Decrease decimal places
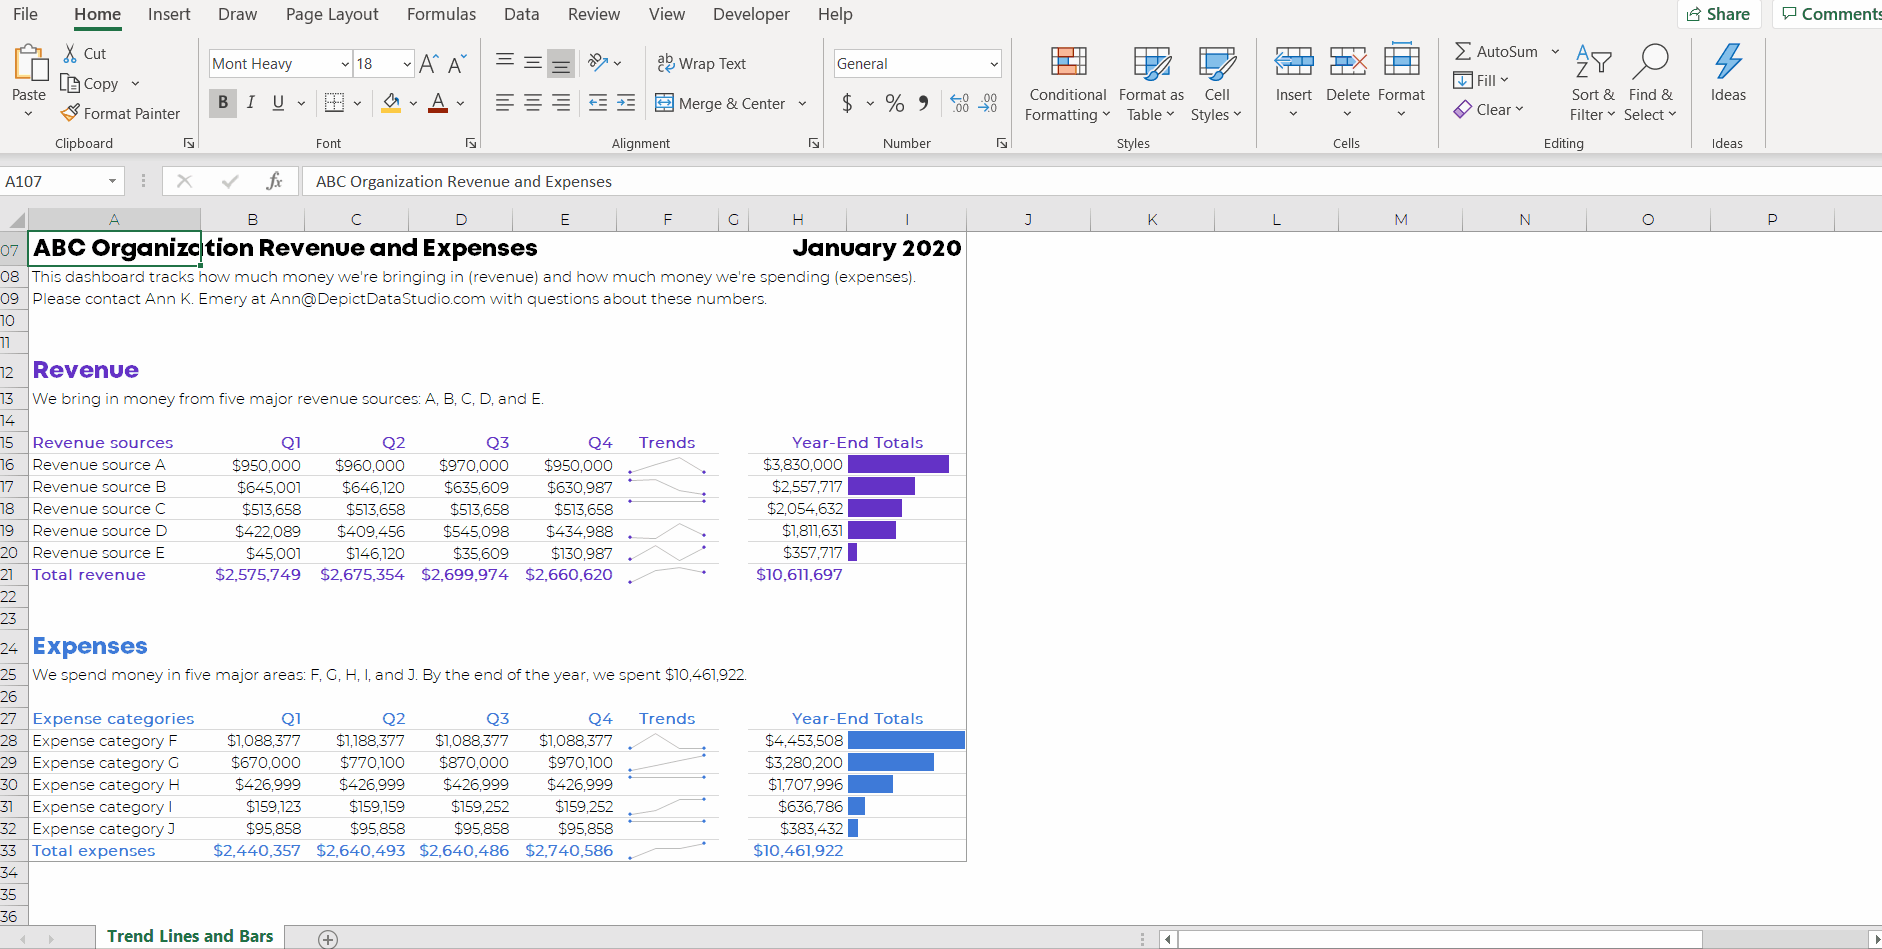Image resolution: width=1882 pixels, height=949 pixels. click(987, 103)
